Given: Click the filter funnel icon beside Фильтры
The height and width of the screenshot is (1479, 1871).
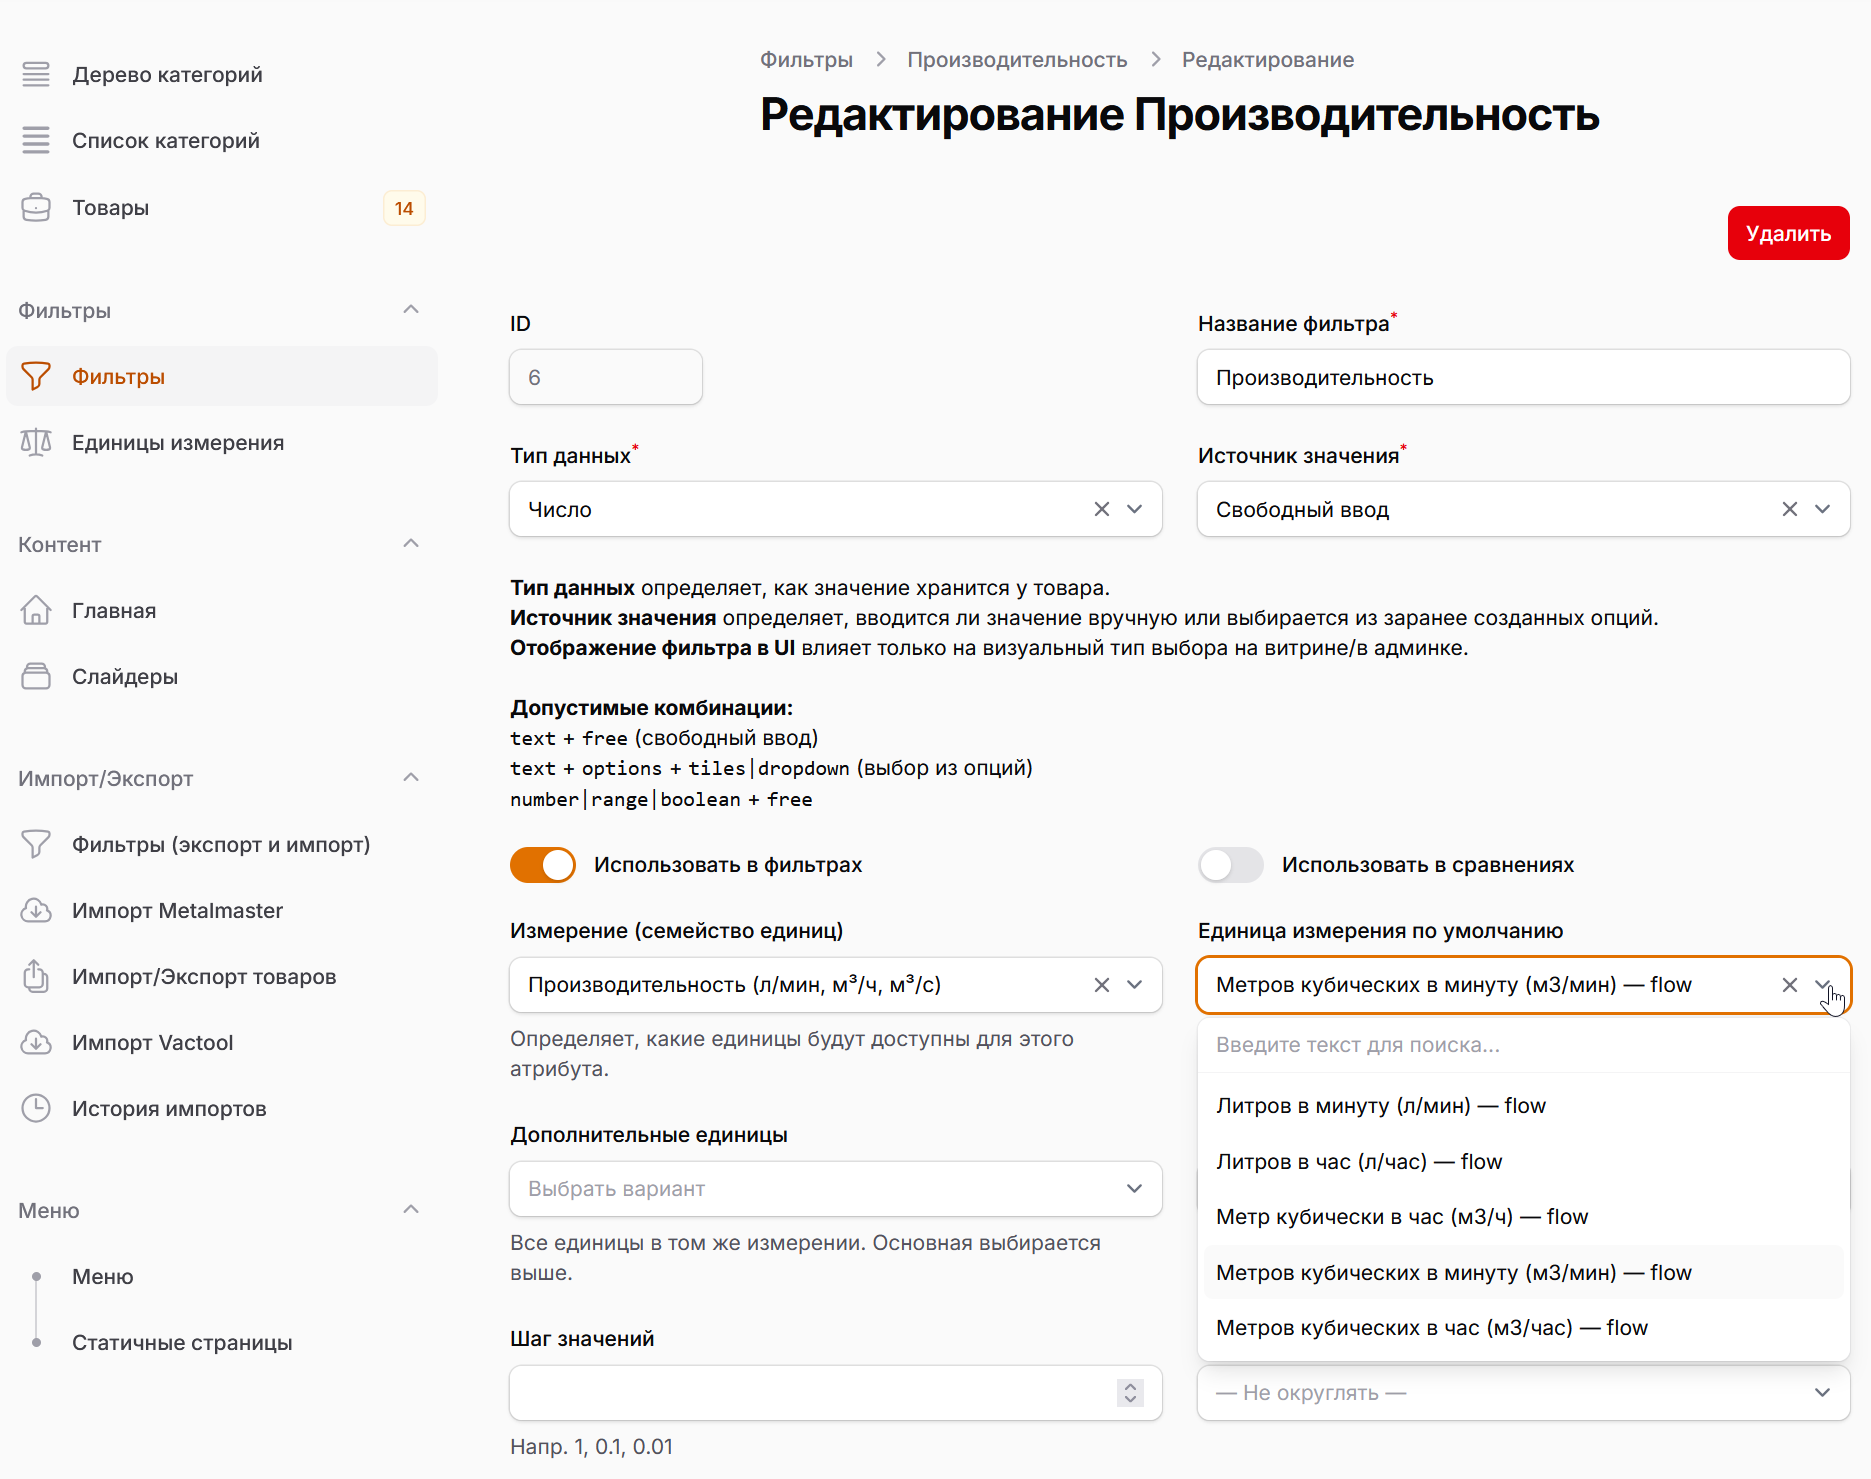Looking at the screenshot, I should (x=36, y=376).
